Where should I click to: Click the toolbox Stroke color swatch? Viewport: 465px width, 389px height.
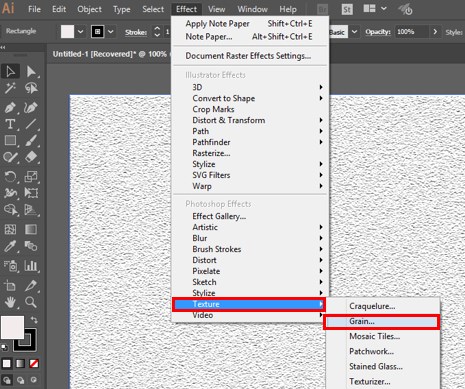(x=29, y=344)
